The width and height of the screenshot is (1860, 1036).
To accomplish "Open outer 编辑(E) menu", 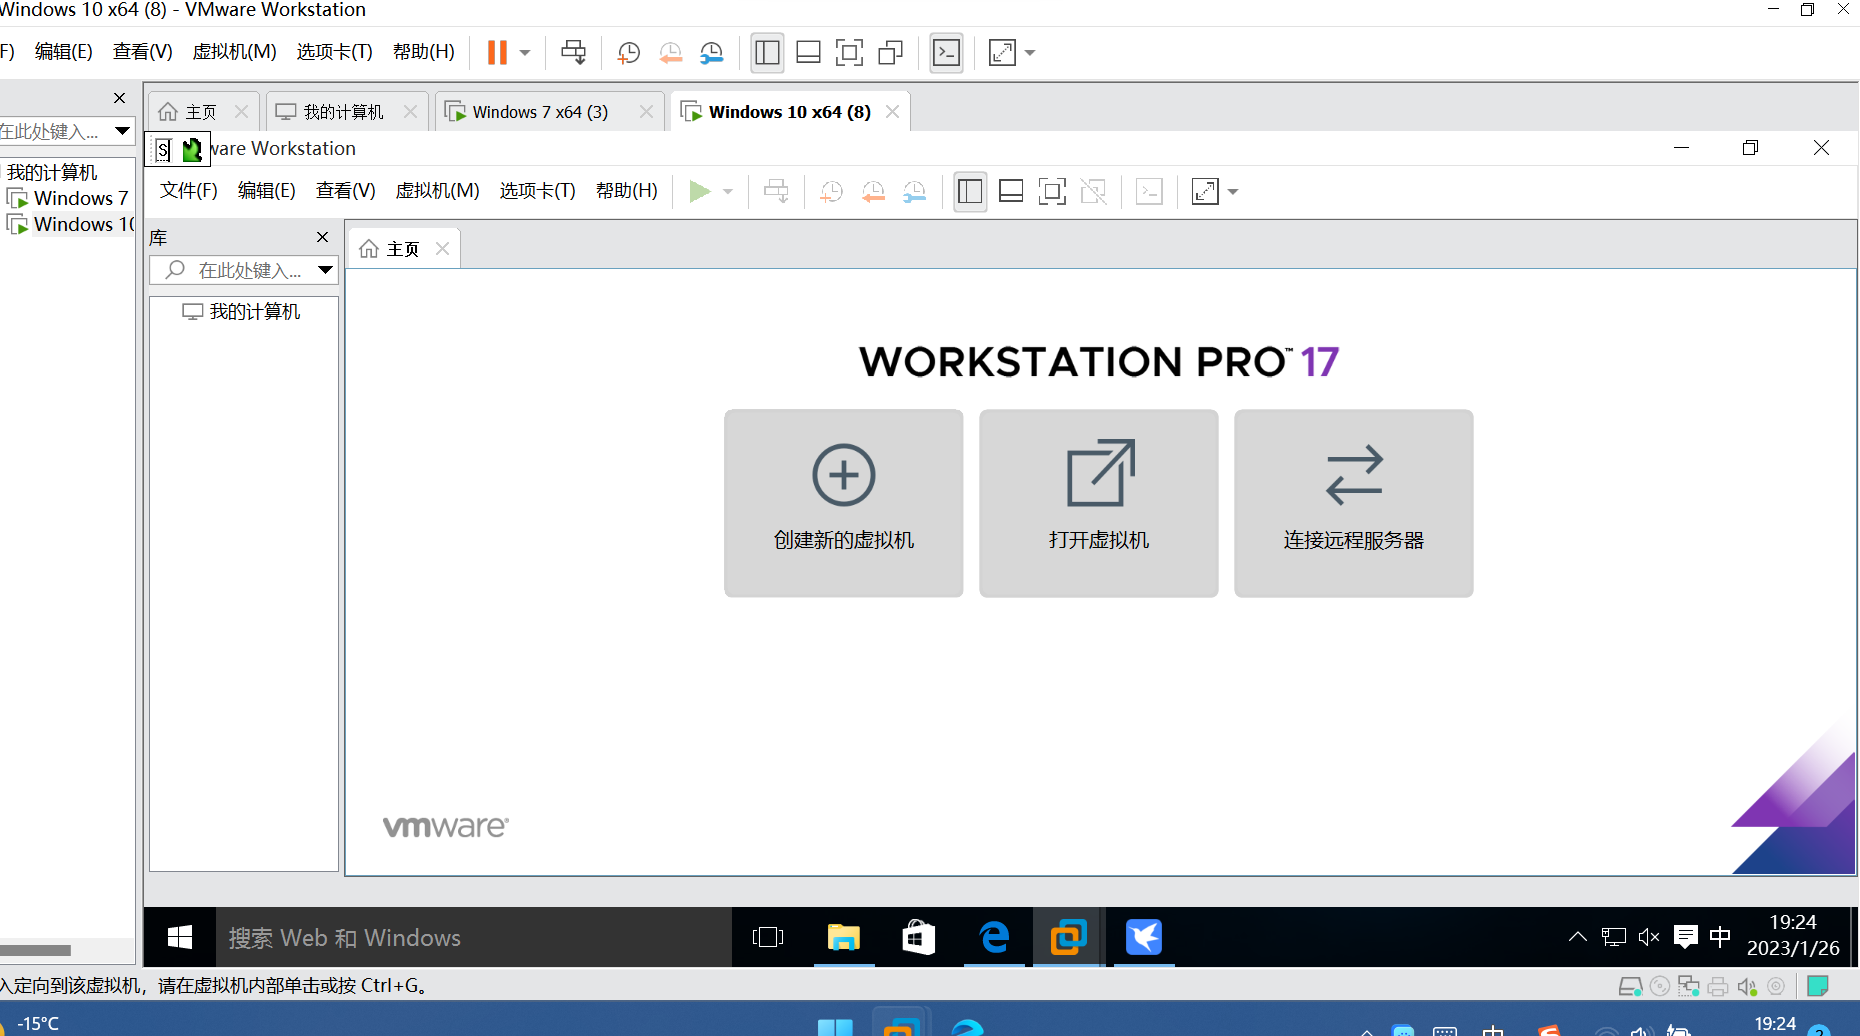I will point(64,51).
